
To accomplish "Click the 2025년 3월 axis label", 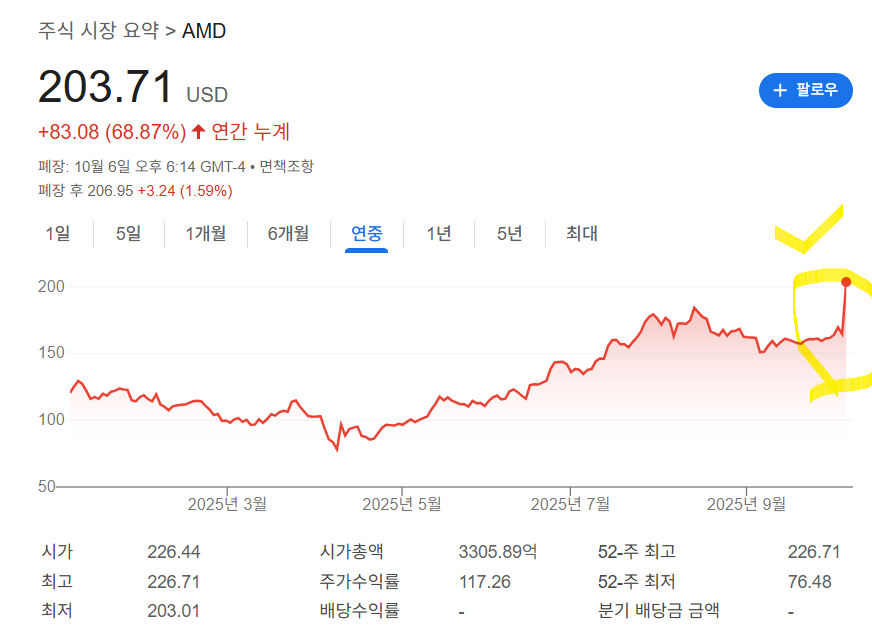I will (x=227, y=504).
